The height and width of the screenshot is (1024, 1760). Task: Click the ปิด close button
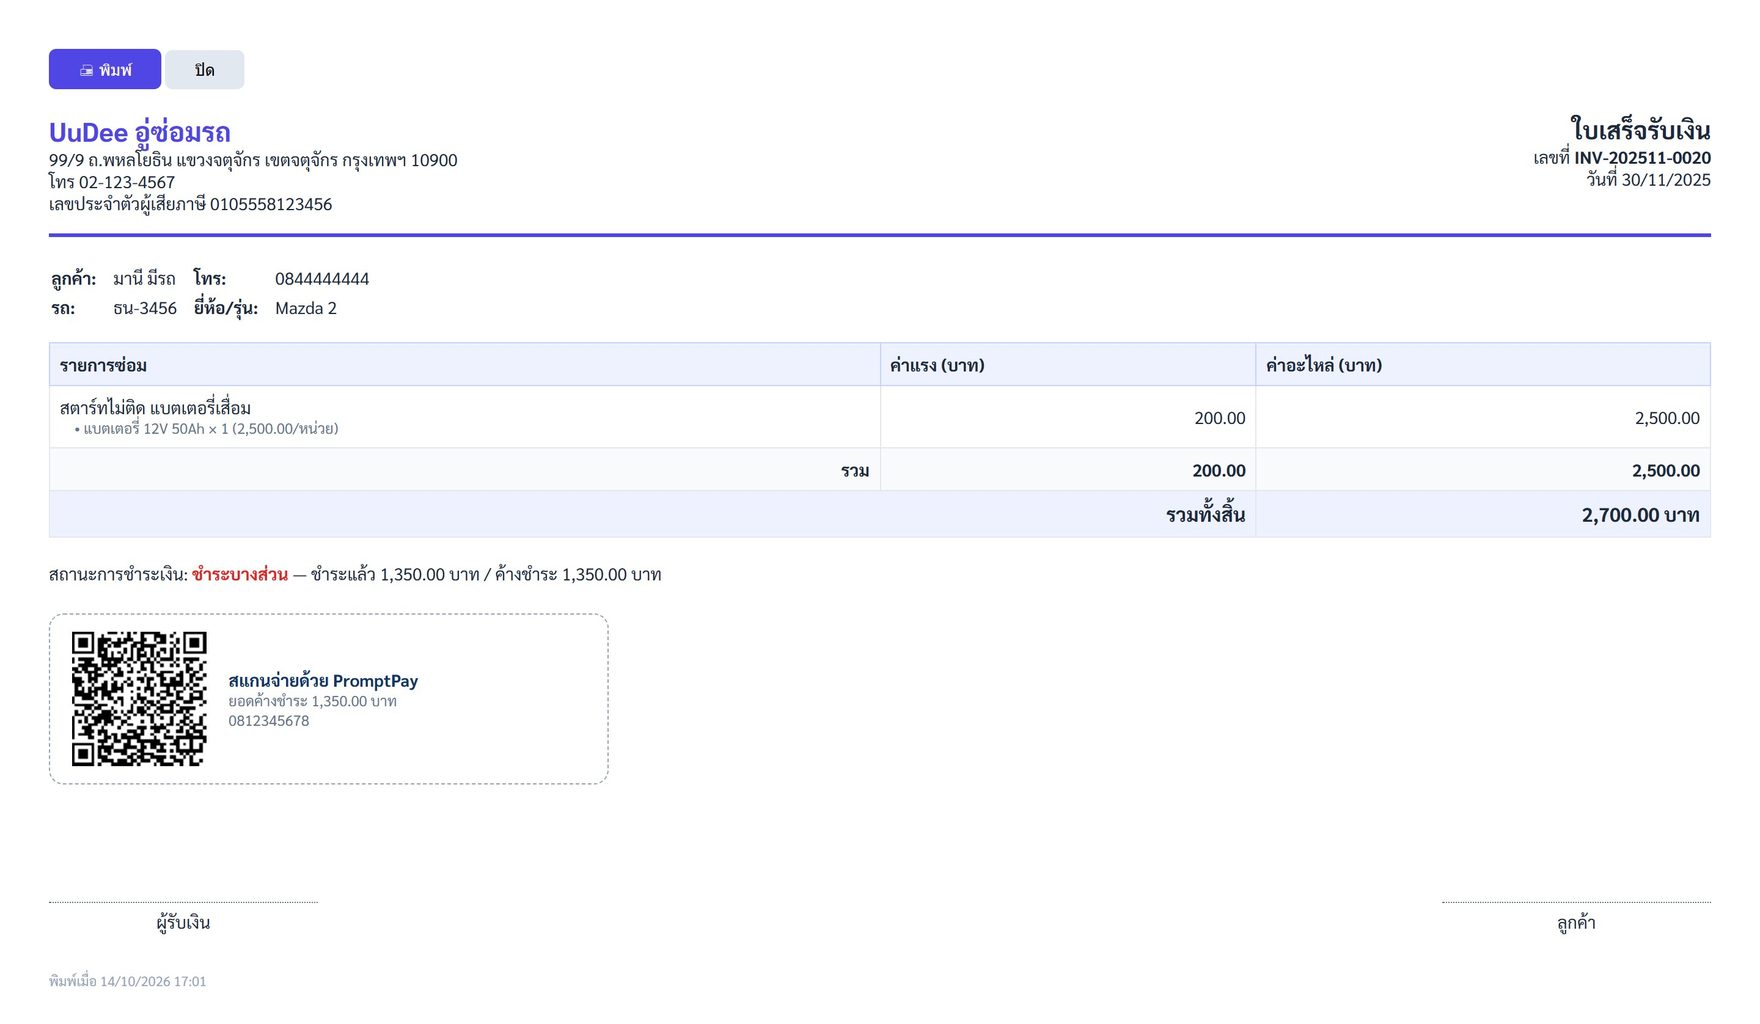coord(205,69)
